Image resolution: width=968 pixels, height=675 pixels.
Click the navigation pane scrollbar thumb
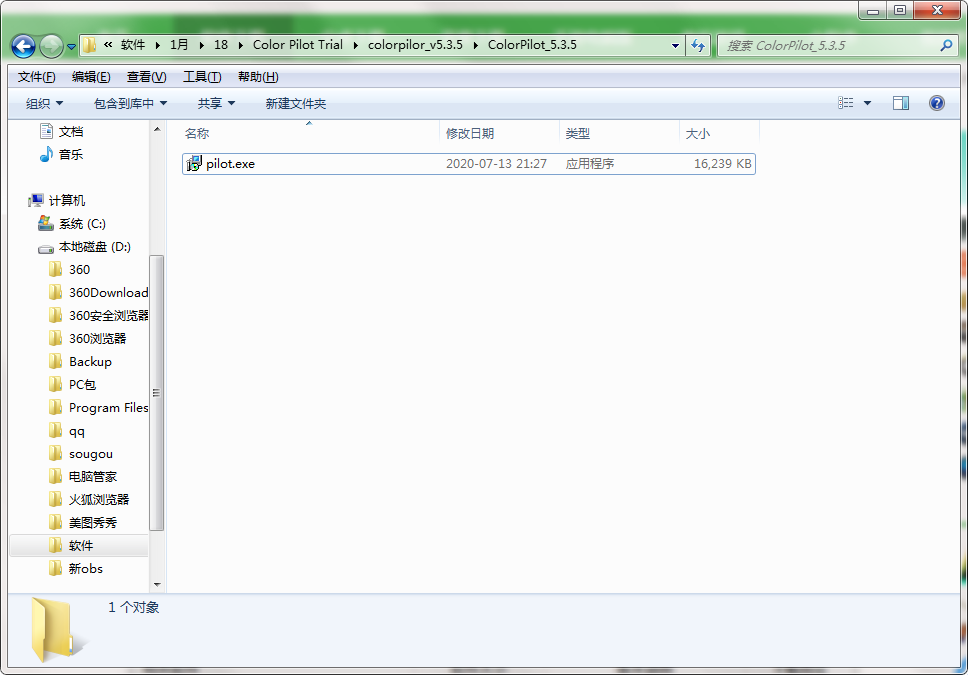click(157, 393)
